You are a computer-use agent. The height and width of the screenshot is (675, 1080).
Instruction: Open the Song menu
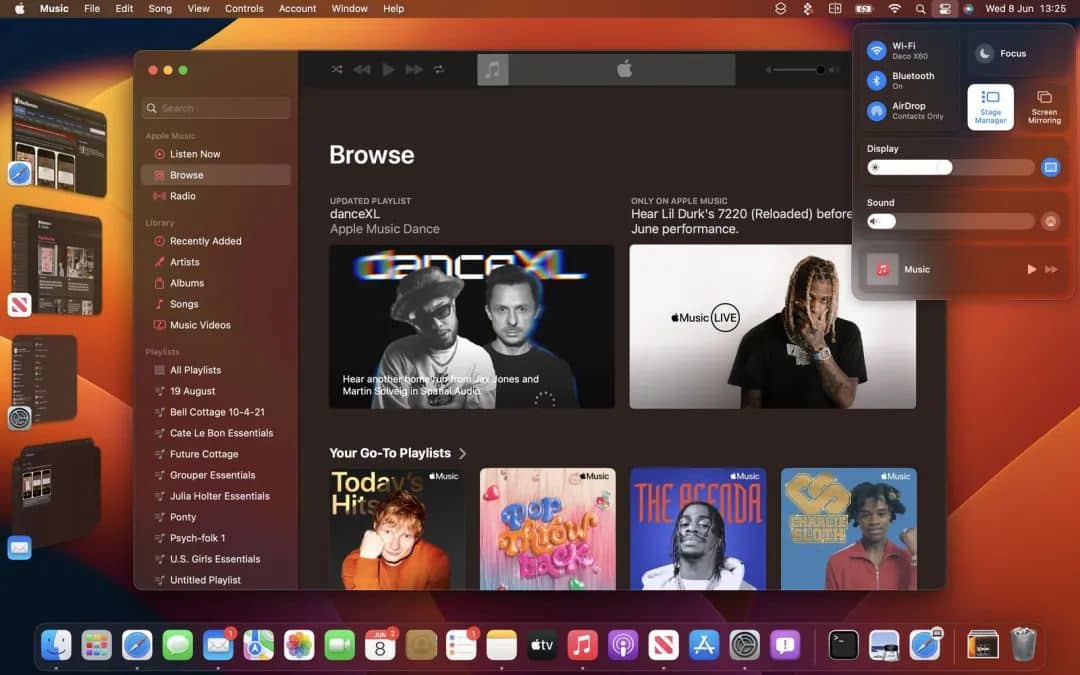[x=160, y=9]
